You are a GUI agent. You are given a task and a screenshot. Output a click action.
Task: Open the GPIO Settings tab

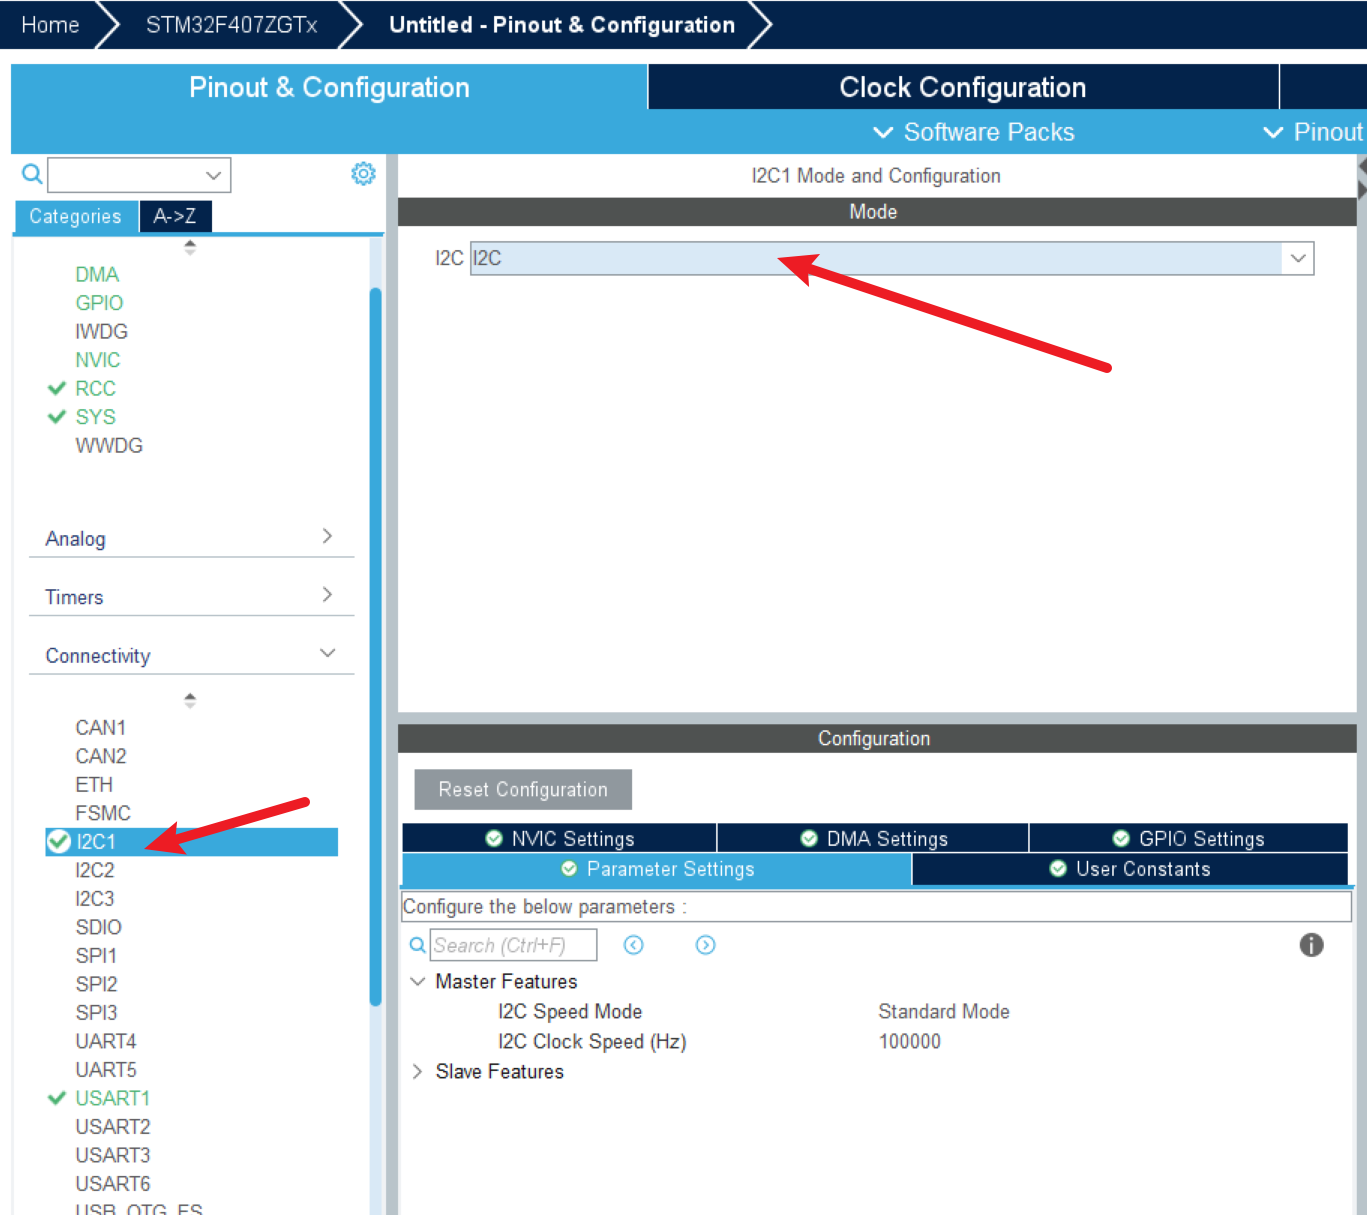(x=1188, y=838)
